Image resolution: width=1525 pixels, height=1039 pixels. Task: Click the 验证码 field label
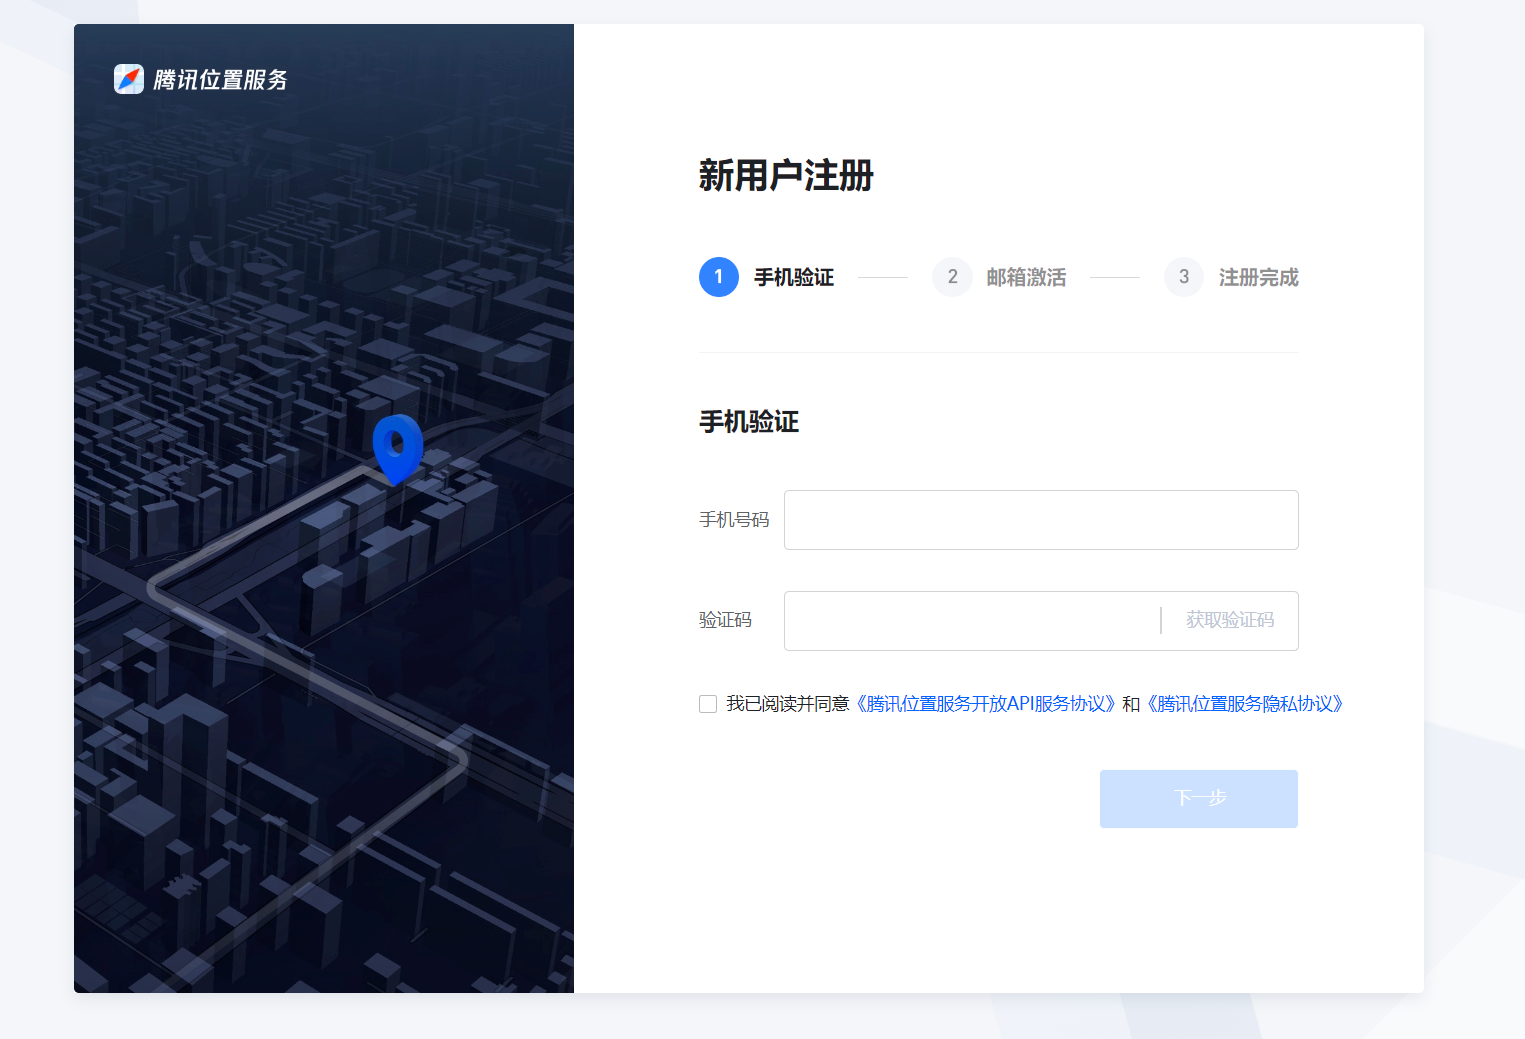coord(725,620)
